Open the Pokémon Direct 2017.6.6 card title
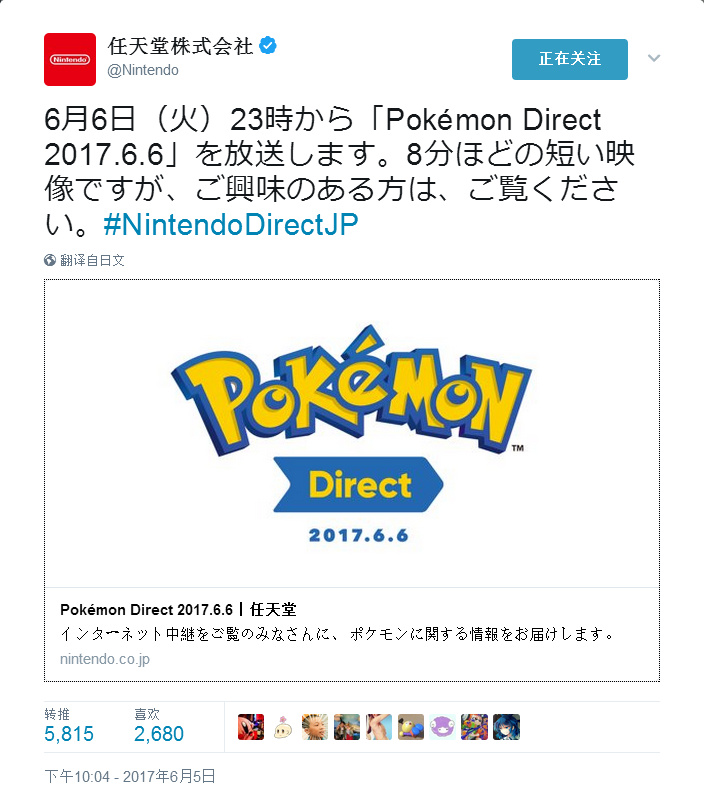This screenshot has height=800, width=704. coord(178,610)
